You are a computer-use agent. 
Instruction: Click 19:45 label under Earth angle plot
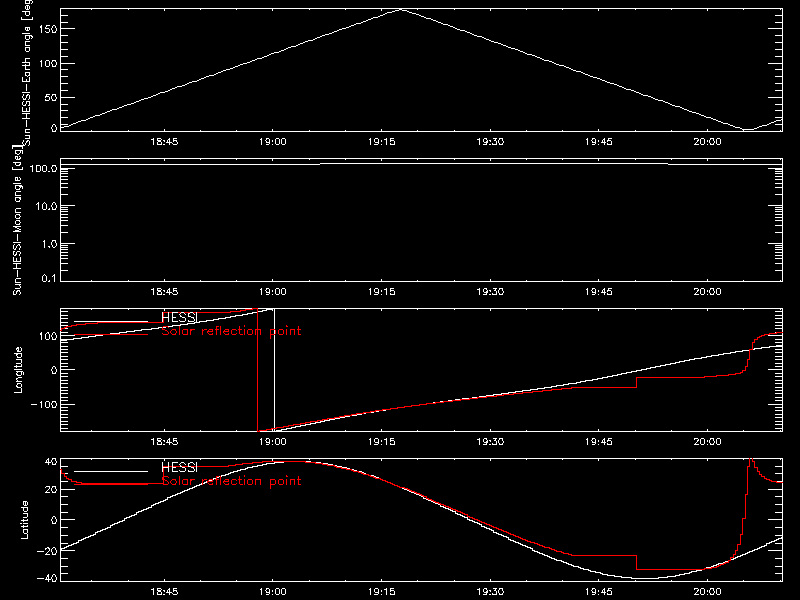(598, 141)
